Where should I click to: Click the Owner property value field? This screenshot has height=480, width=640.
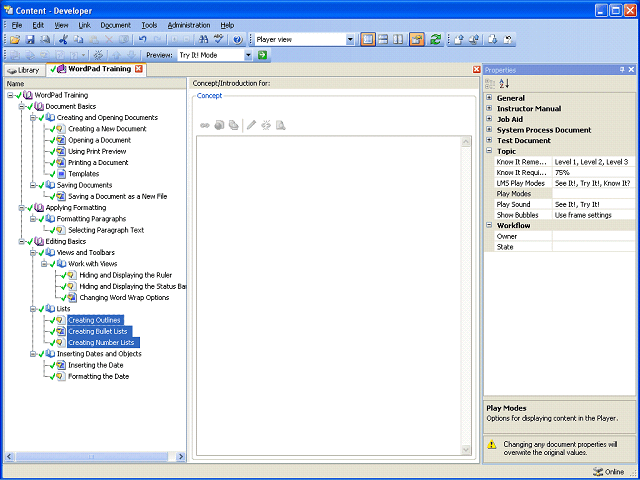click(594, 236)
